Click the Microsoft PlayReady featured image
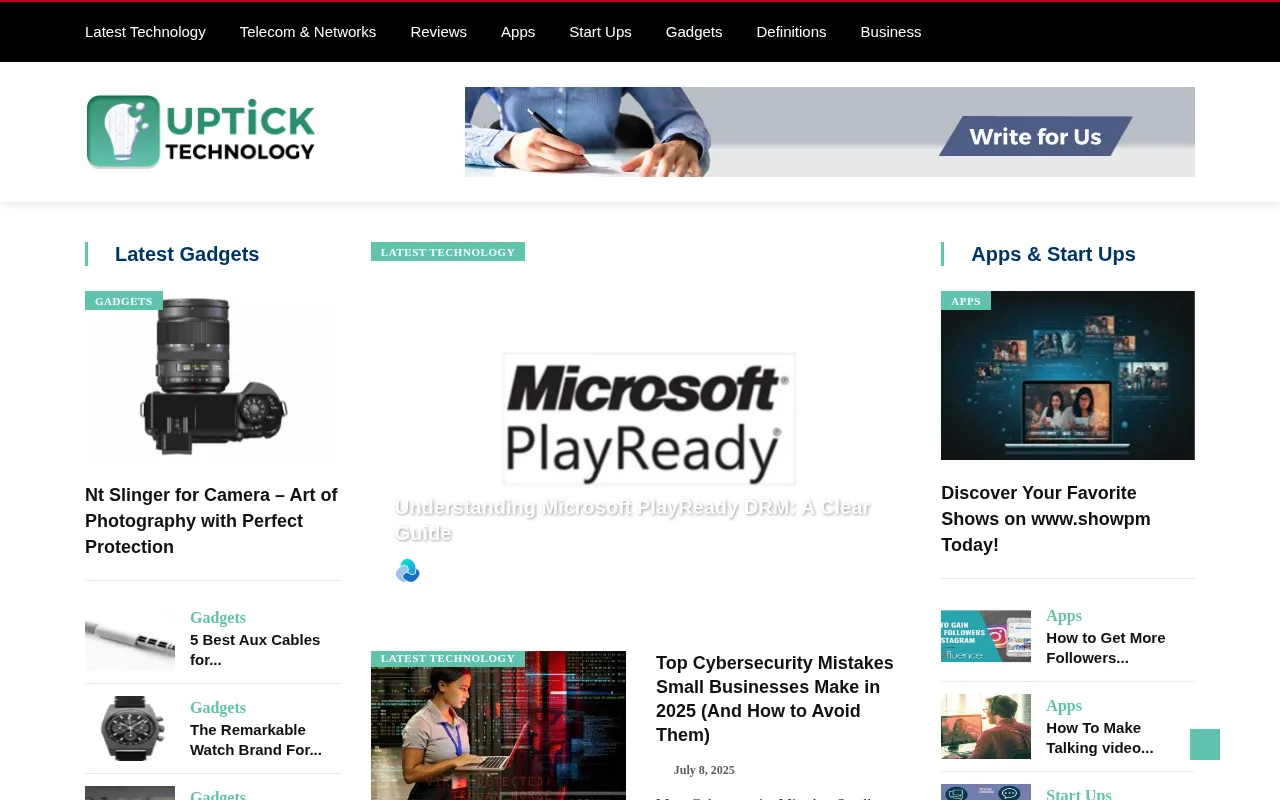Image resolution: width=1280 pixels, height=800 pixels. [x=648, y=418]
